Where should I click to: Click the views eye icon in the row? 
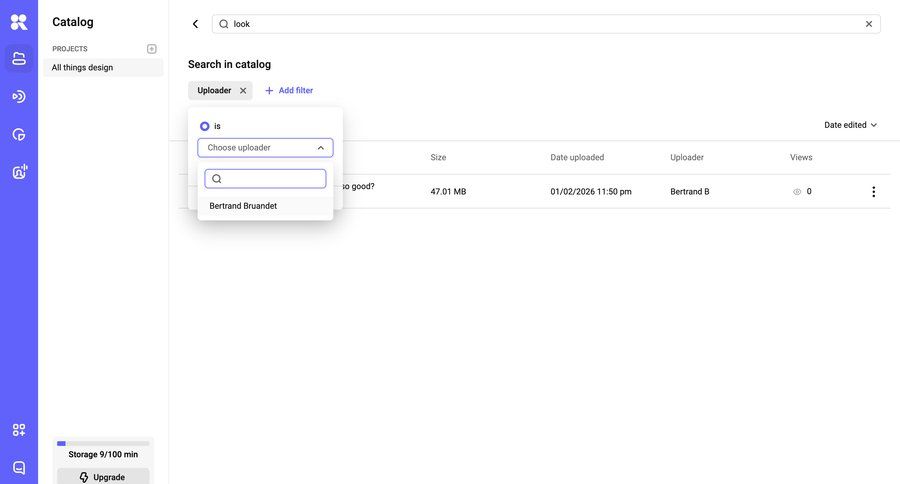797,192
